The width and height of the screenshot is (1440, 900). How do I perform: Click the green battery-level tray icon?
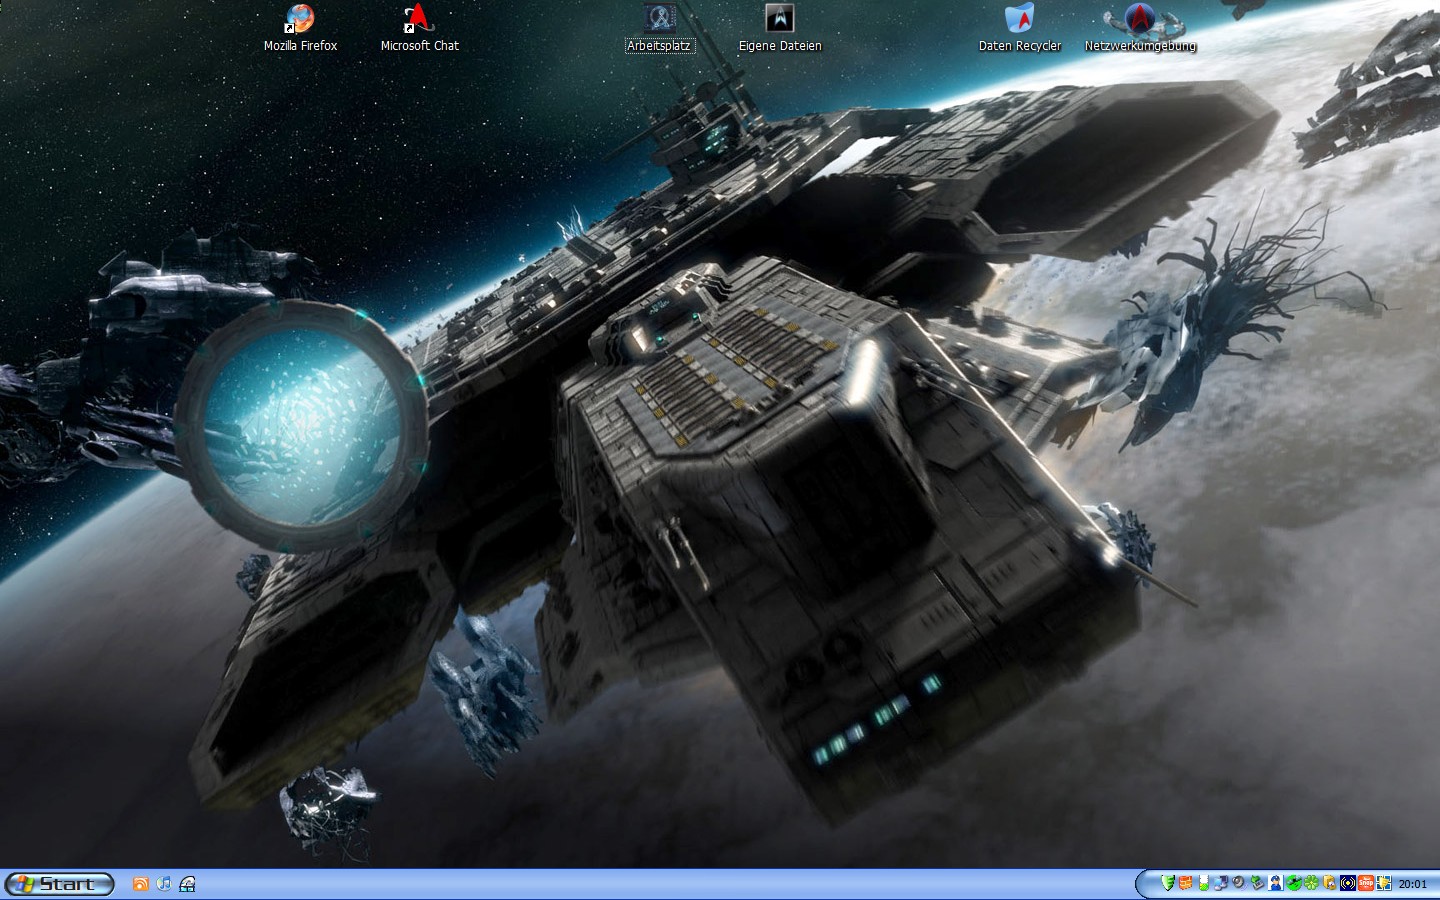tap(1203, 883)
